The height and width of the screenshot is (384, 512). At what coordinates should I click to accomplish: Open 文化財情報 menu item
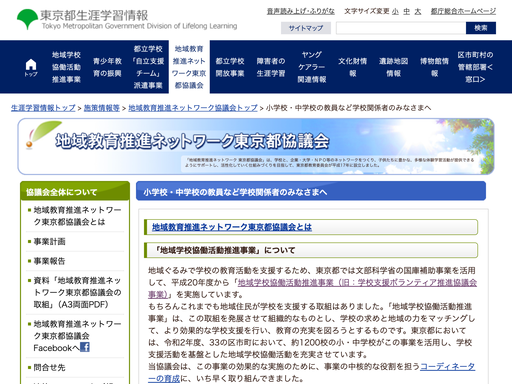click(353, 67)
